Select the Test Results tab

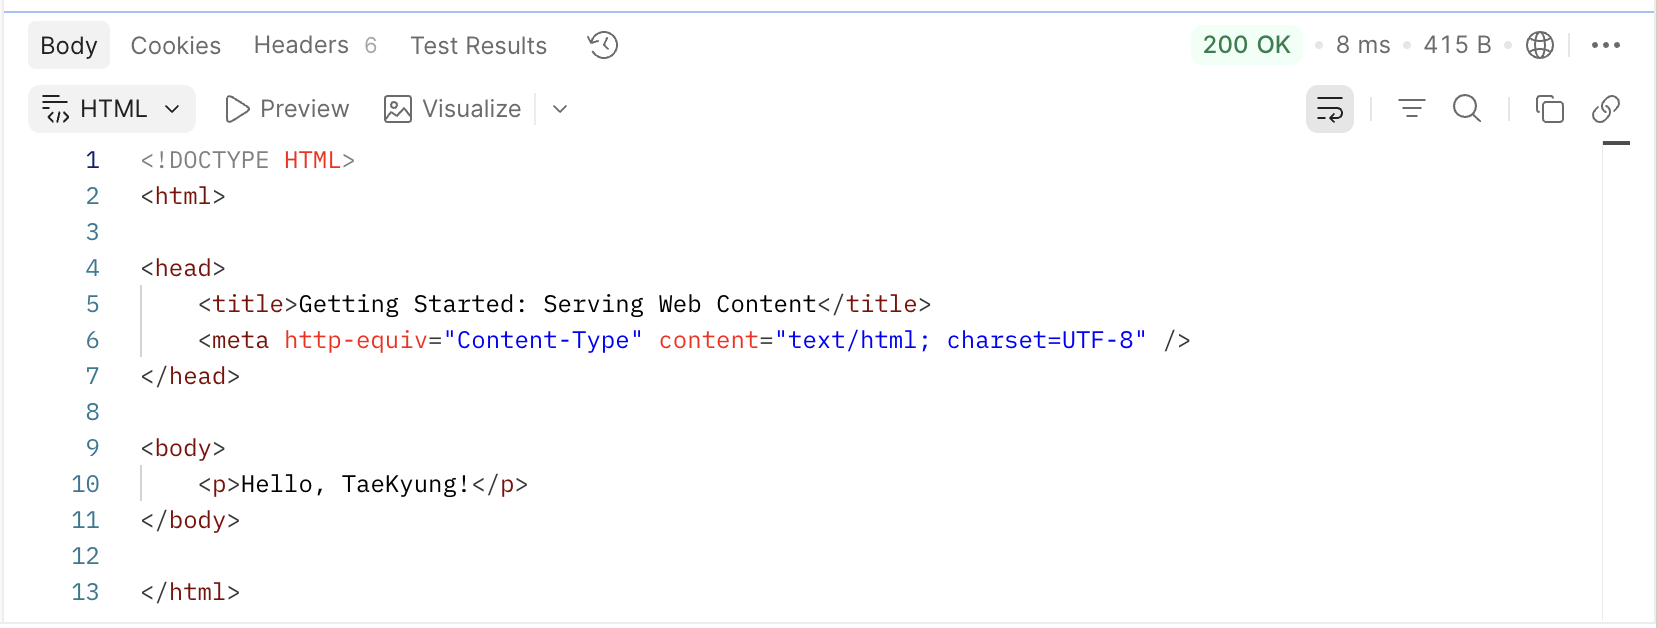coord(479,45)
